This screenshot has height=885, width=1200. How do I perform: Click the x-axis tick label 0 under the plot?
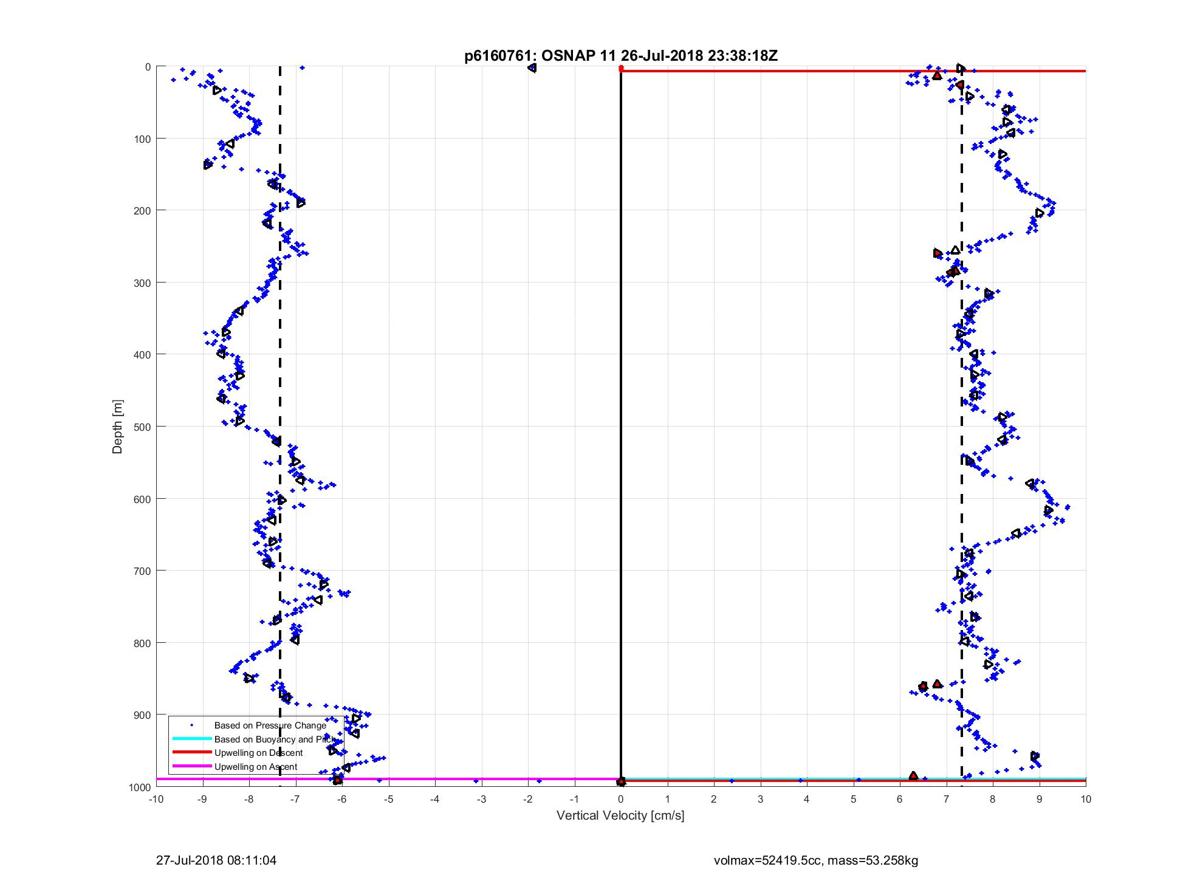pos(621,799)
